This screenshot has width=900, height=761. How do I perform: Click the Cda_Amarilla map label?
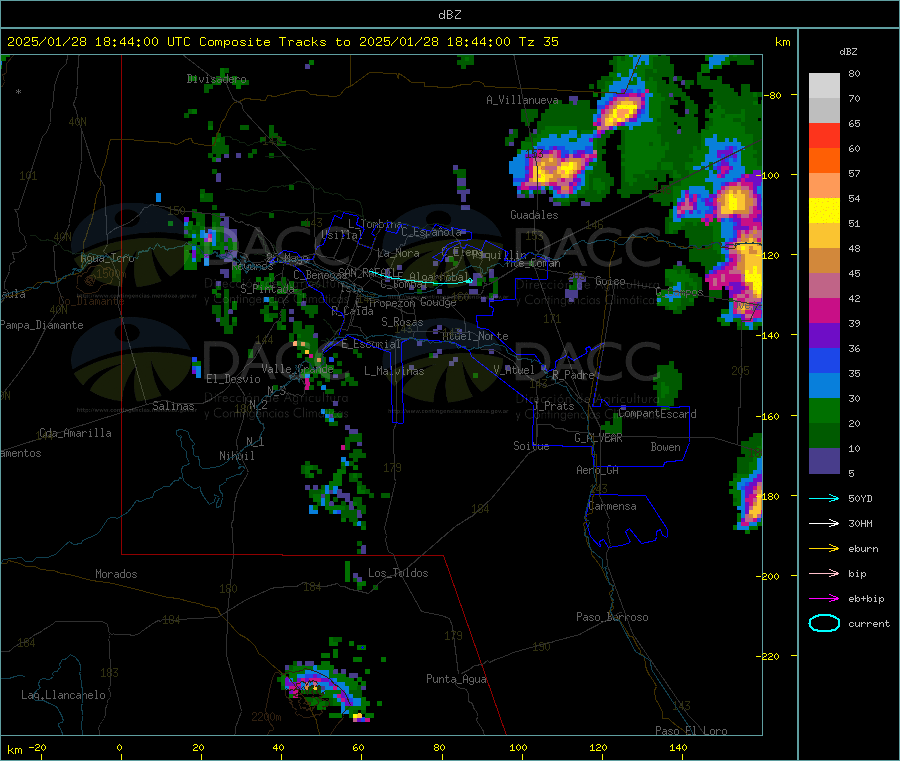(75, 433)
